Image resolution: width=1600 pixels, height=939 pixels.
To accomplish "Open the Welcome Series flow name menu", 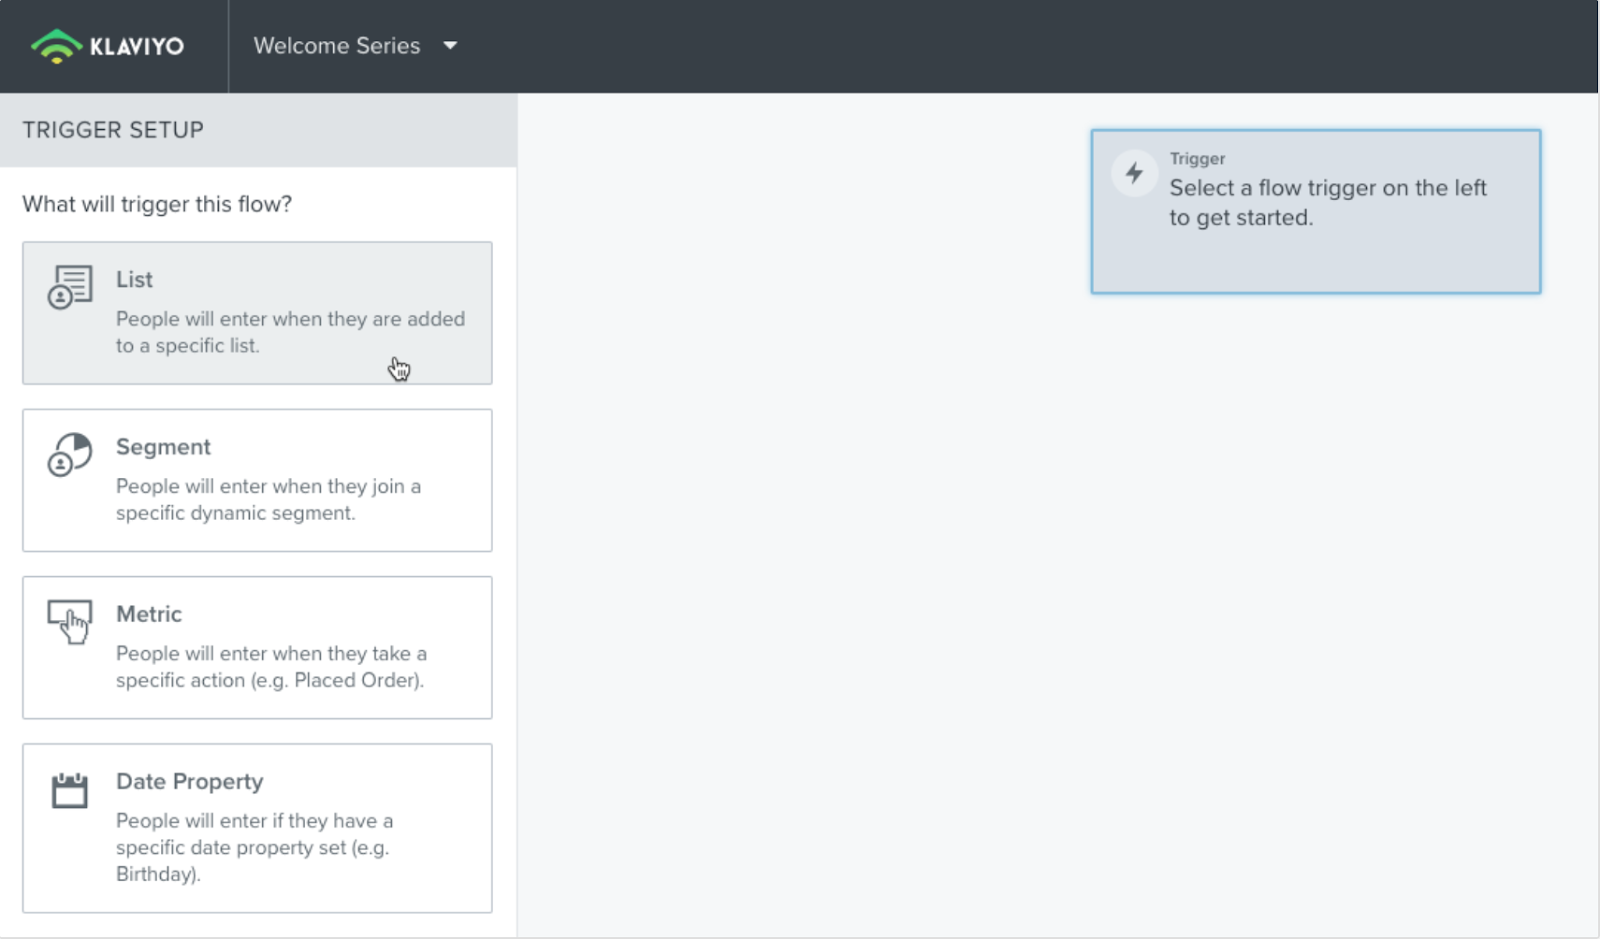I will point(337,46).
